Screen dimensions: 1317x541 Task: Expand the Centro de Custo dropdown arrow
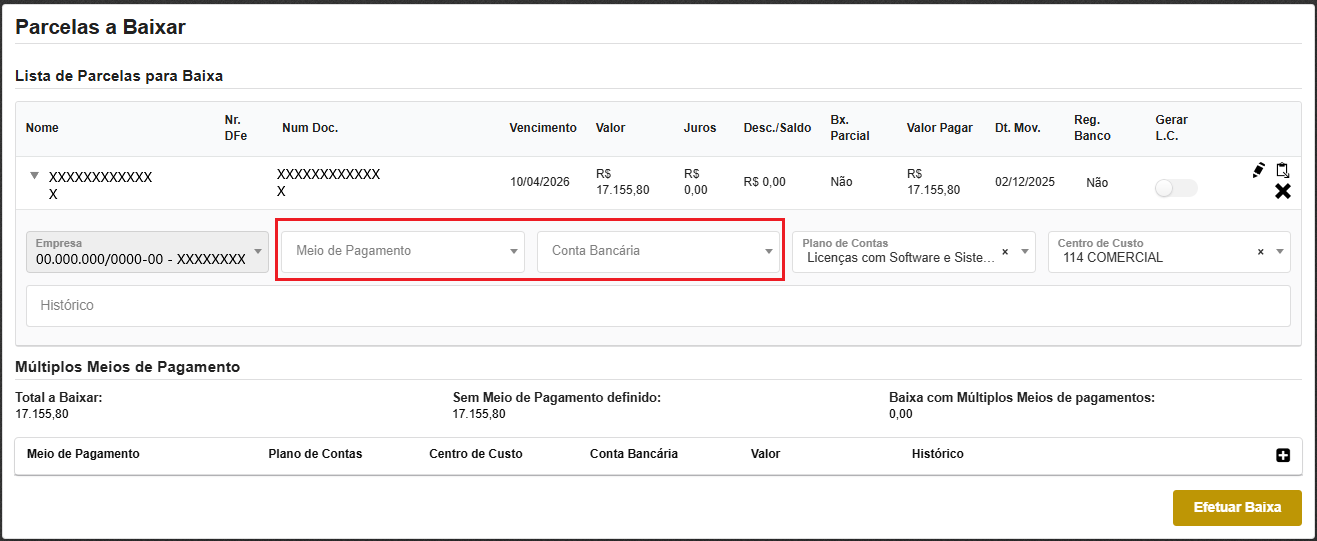pos(1280,252)
